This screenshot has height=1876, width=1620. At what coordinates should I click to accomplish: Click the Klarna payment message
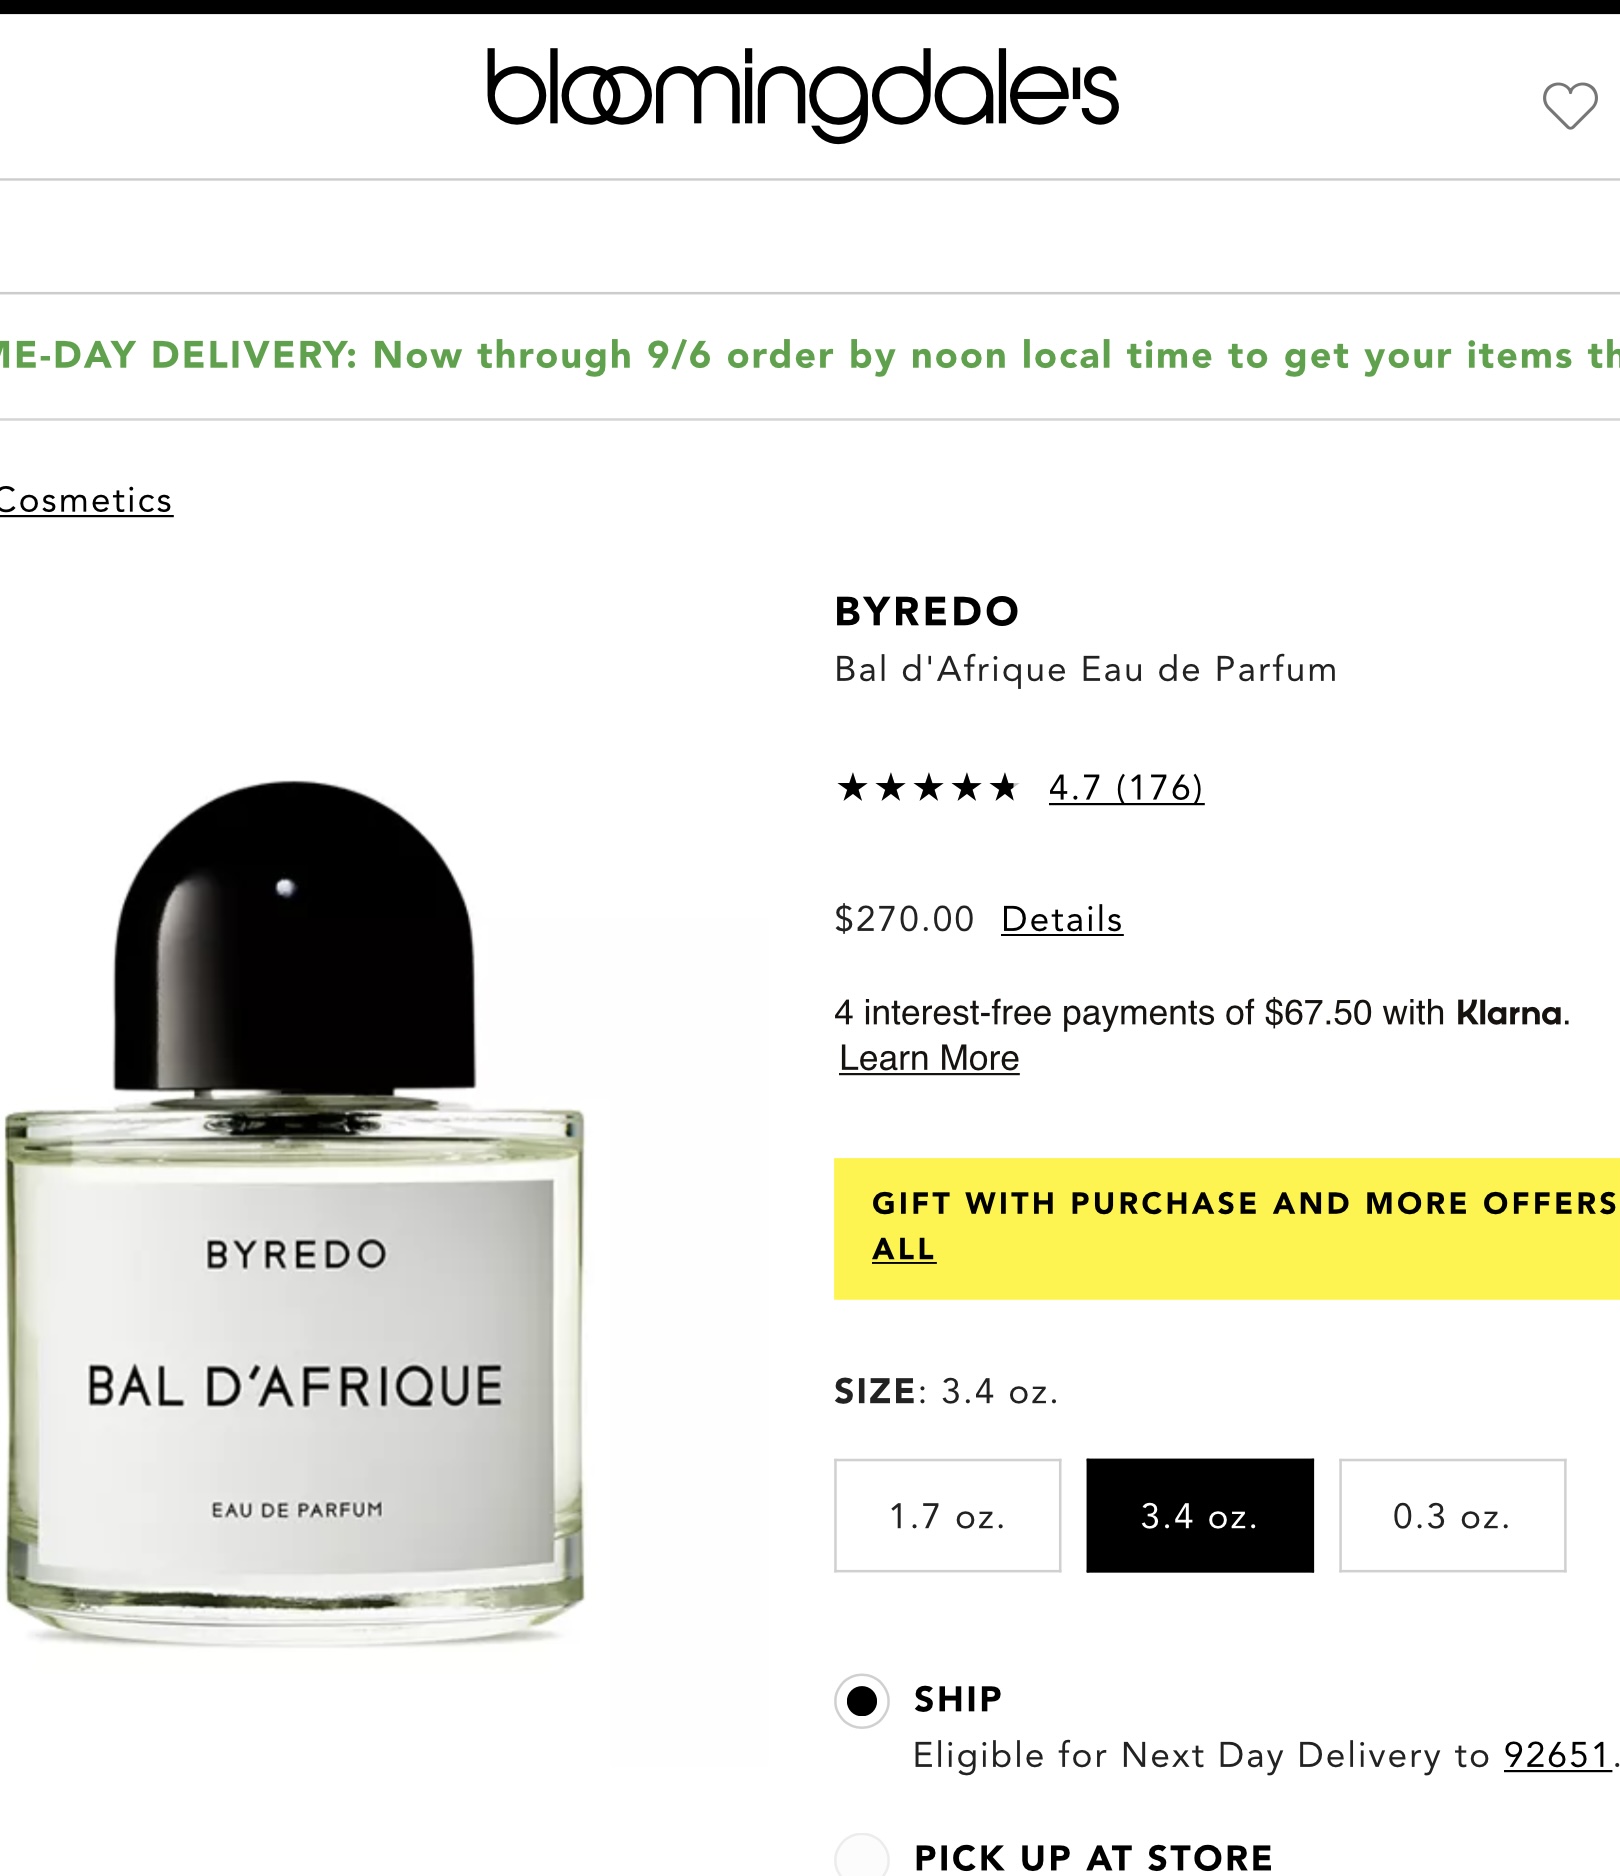pos(1202,1013)
